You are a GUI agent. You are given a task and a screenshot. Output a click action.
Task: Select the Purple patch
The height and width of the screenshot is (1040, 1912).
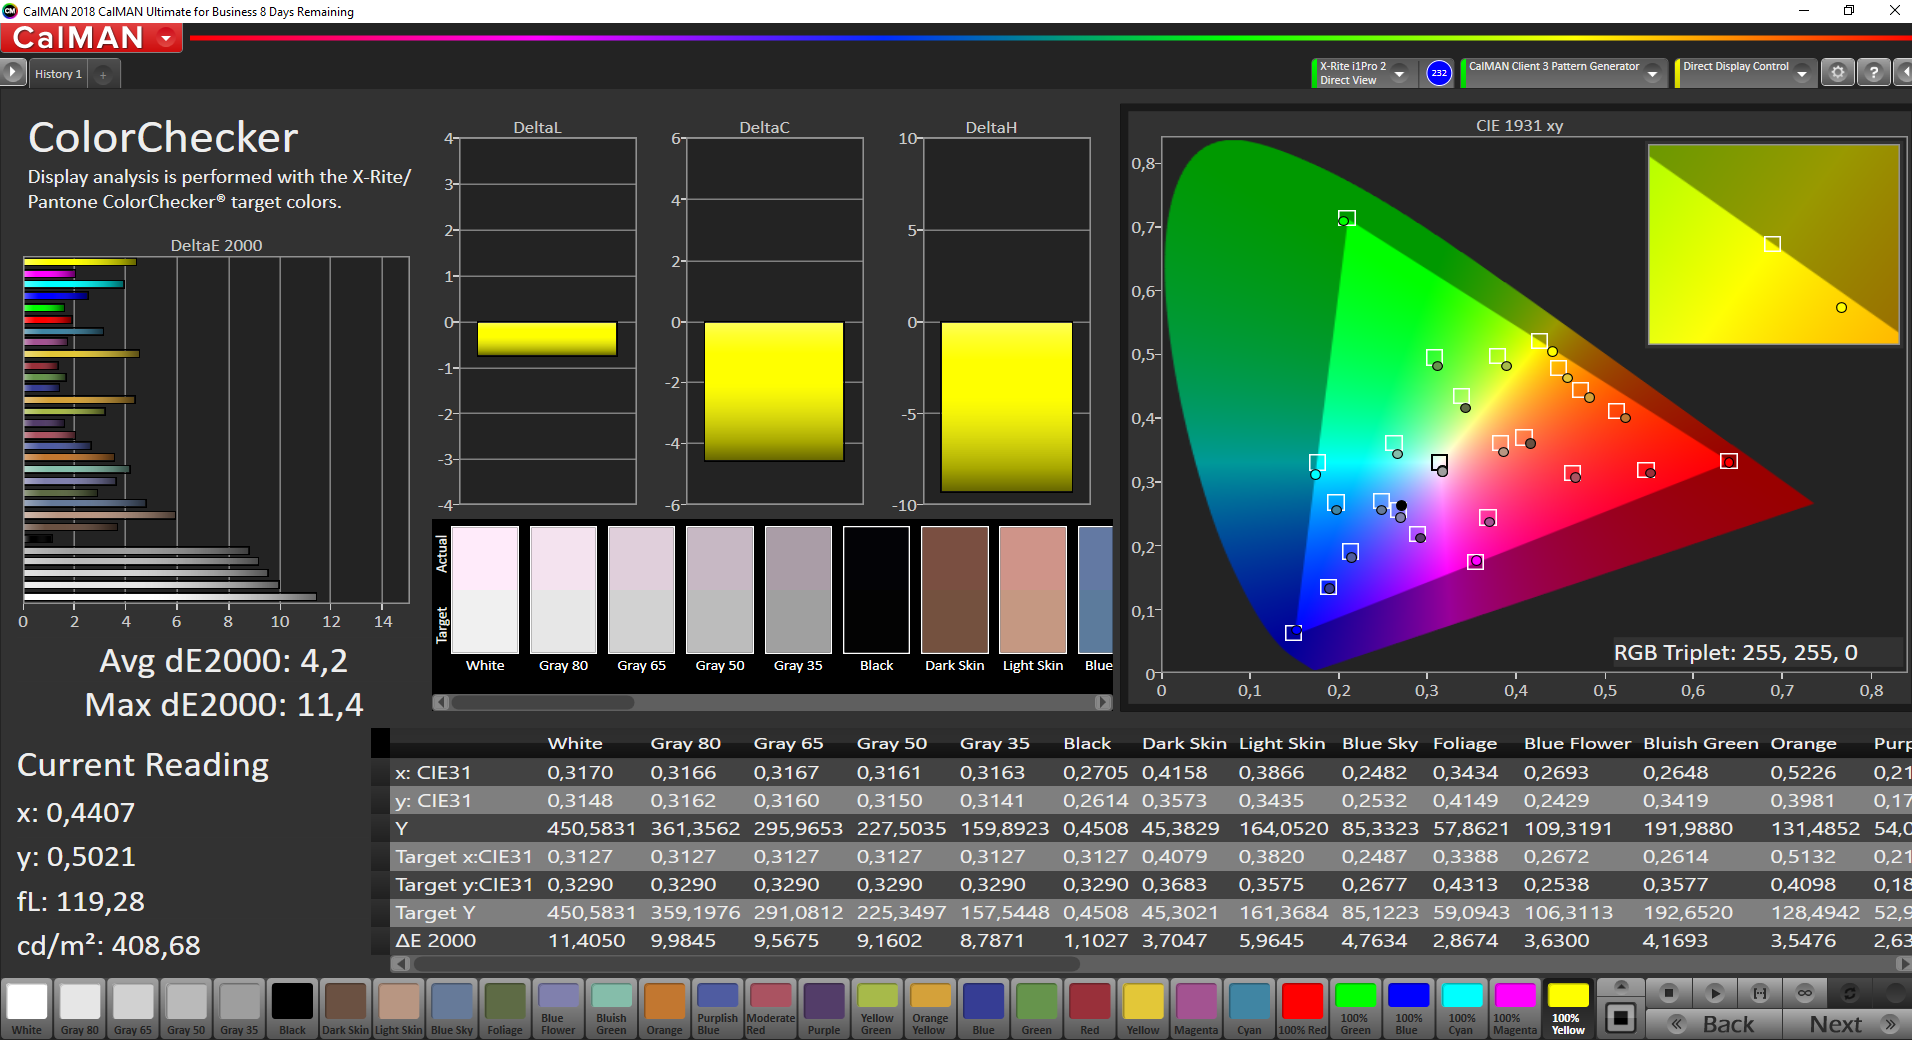(823, 1008)
